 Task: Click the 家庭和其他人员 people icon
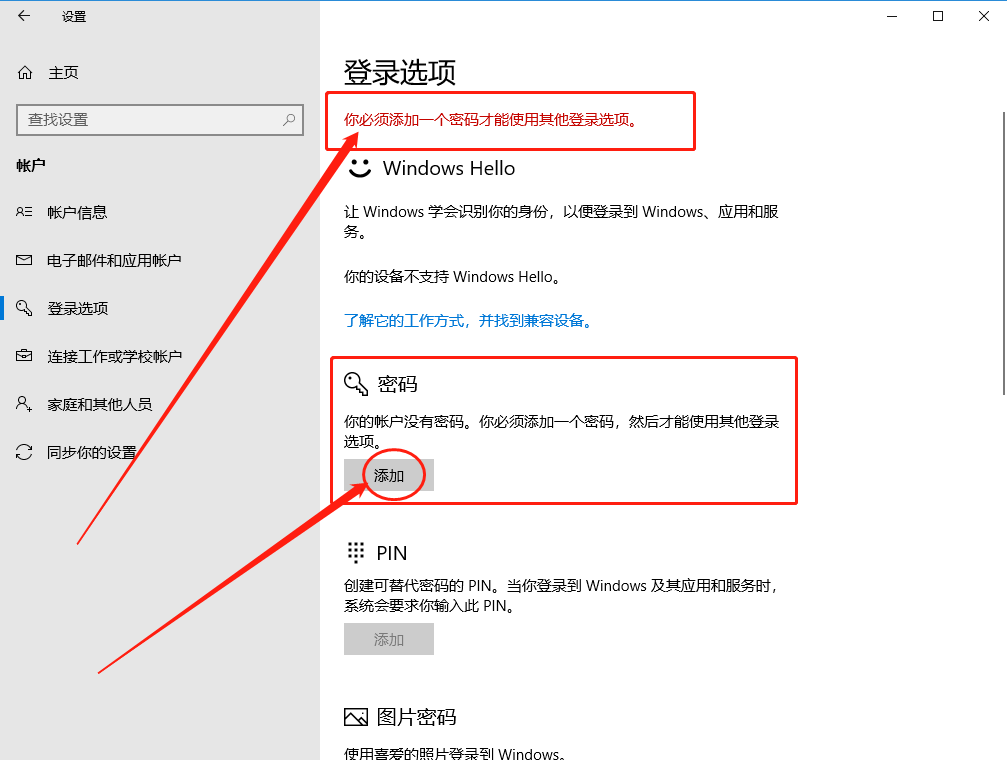[24, 404]
